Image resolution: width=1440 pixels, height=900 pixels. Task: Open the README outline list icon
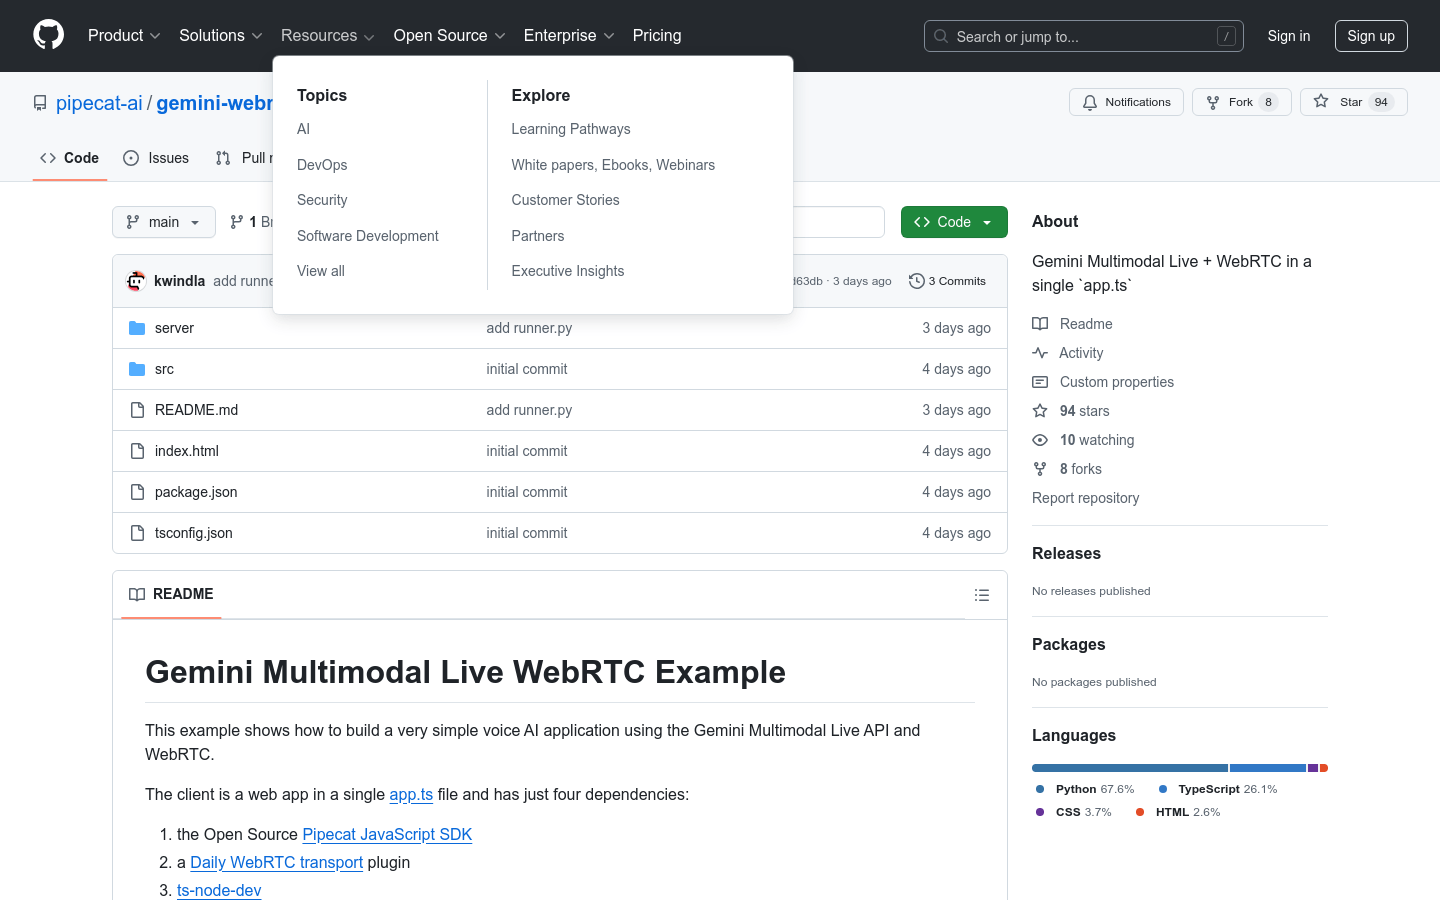pyautogui.click(x=982, y=595)
